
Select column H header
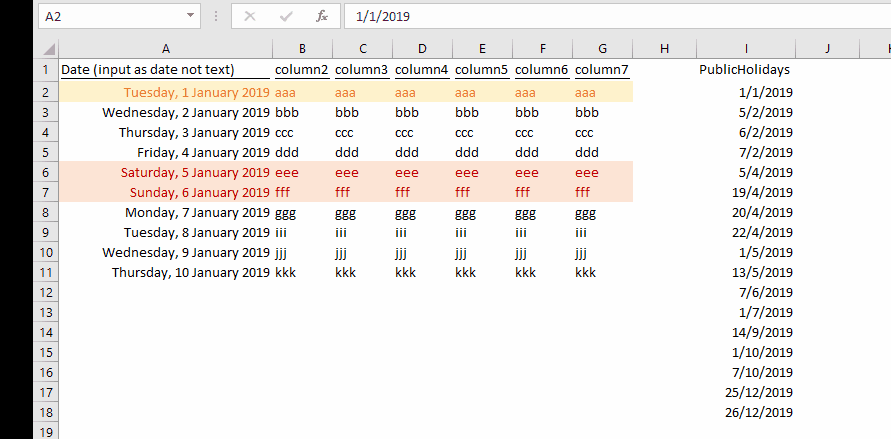point(664,49)
